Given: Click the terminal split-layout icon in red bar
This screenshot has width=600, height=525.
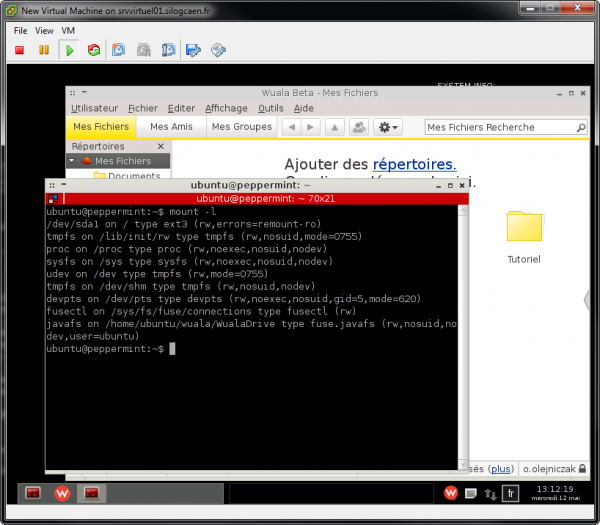Looking at the screenshot, I should tap(53, 199).
